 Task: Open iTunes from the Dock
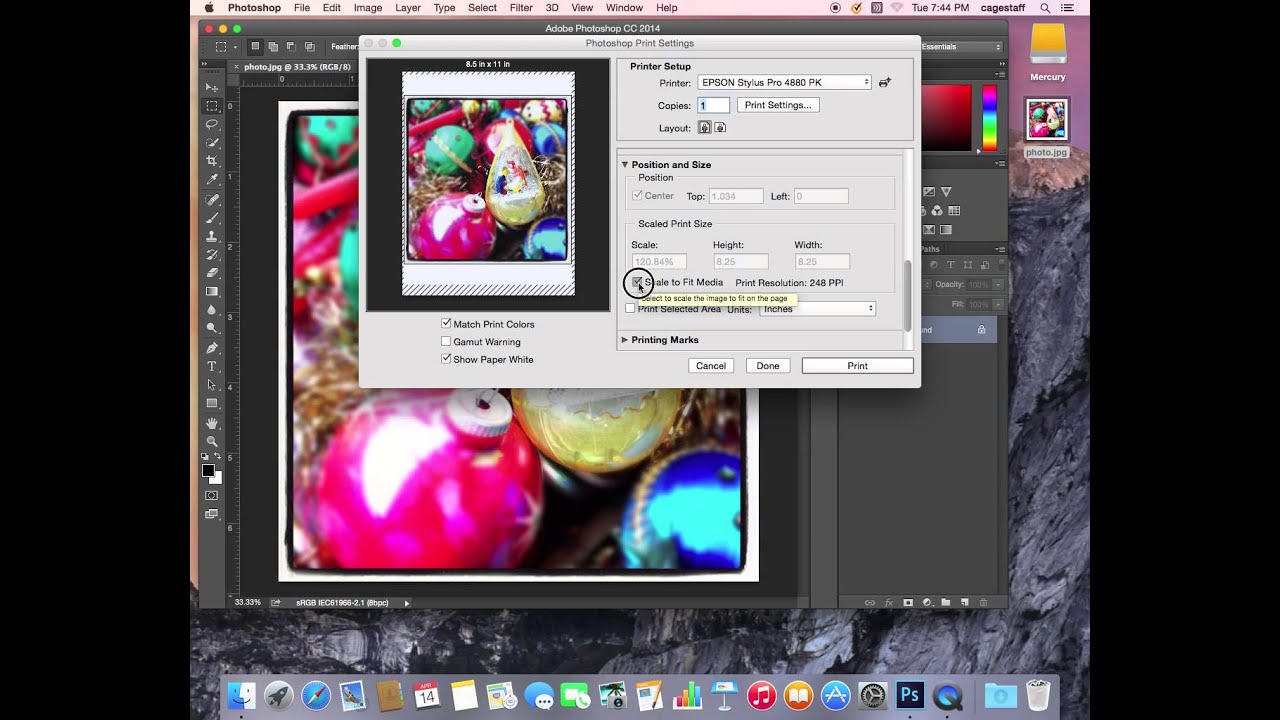(x=762, y=695)
